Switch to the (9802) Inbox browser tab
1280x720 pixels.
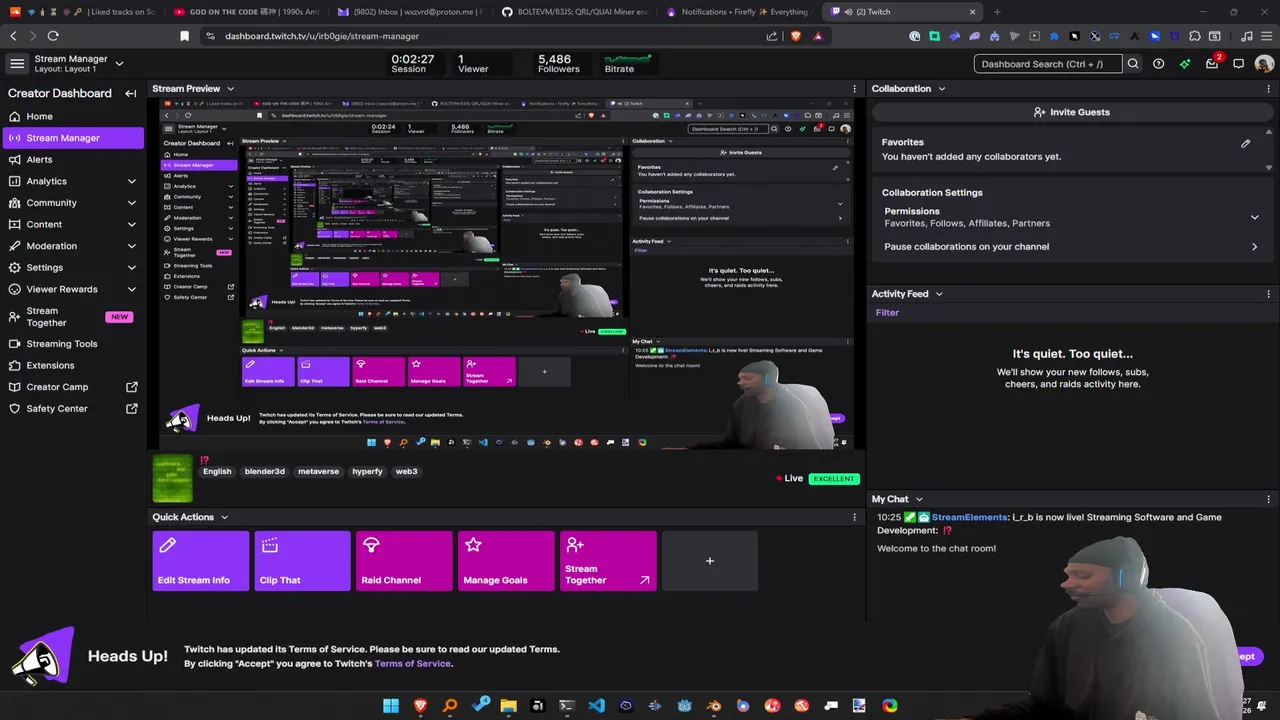(409, 12)
